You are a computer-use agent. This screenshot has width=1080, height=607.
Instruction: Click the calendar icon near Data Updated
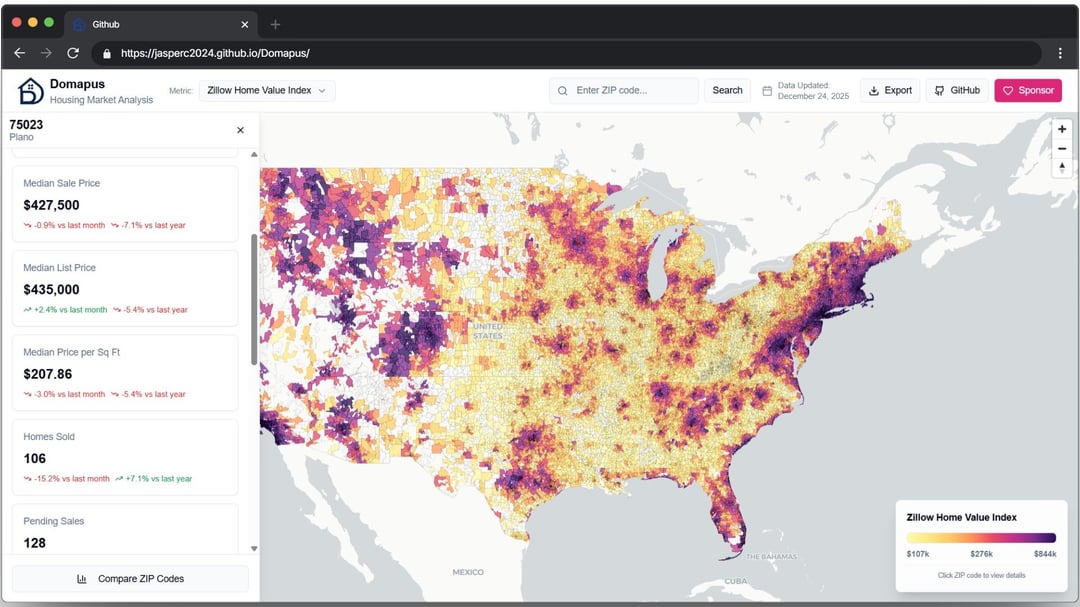point(767,91)
